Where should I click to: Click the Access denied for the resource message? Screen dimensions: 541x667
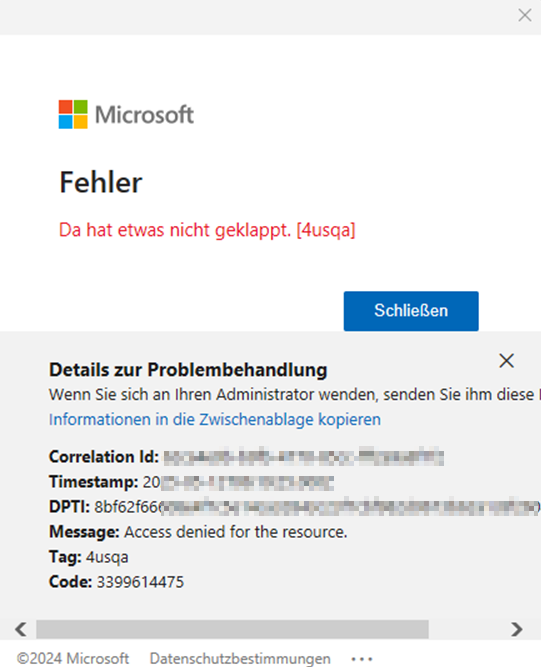pos(236,532)
